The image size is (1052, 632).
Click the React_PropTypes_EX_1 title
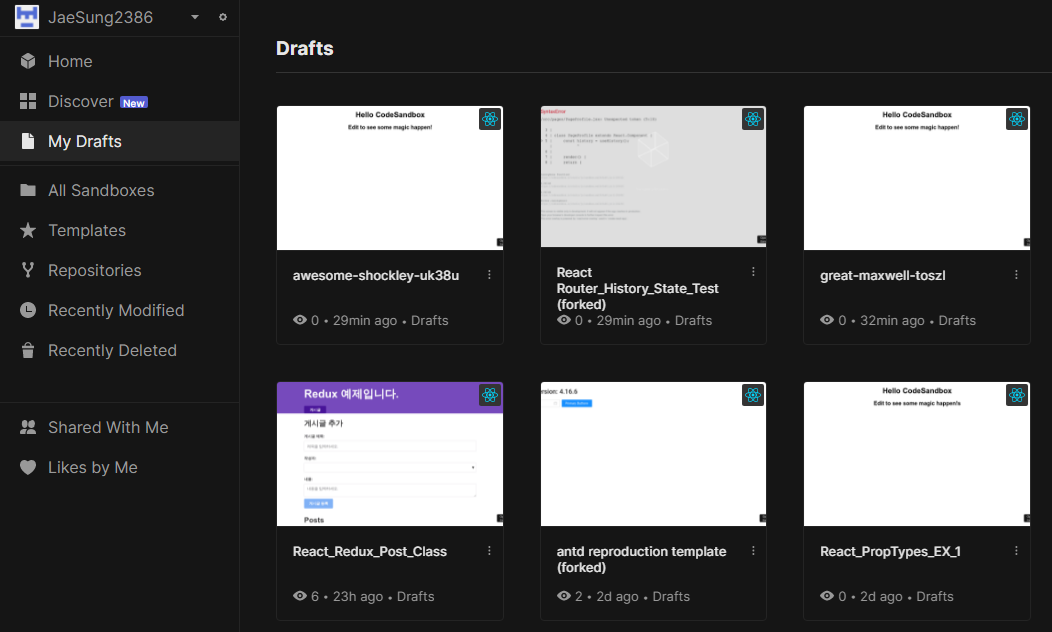tap(890, 551)
